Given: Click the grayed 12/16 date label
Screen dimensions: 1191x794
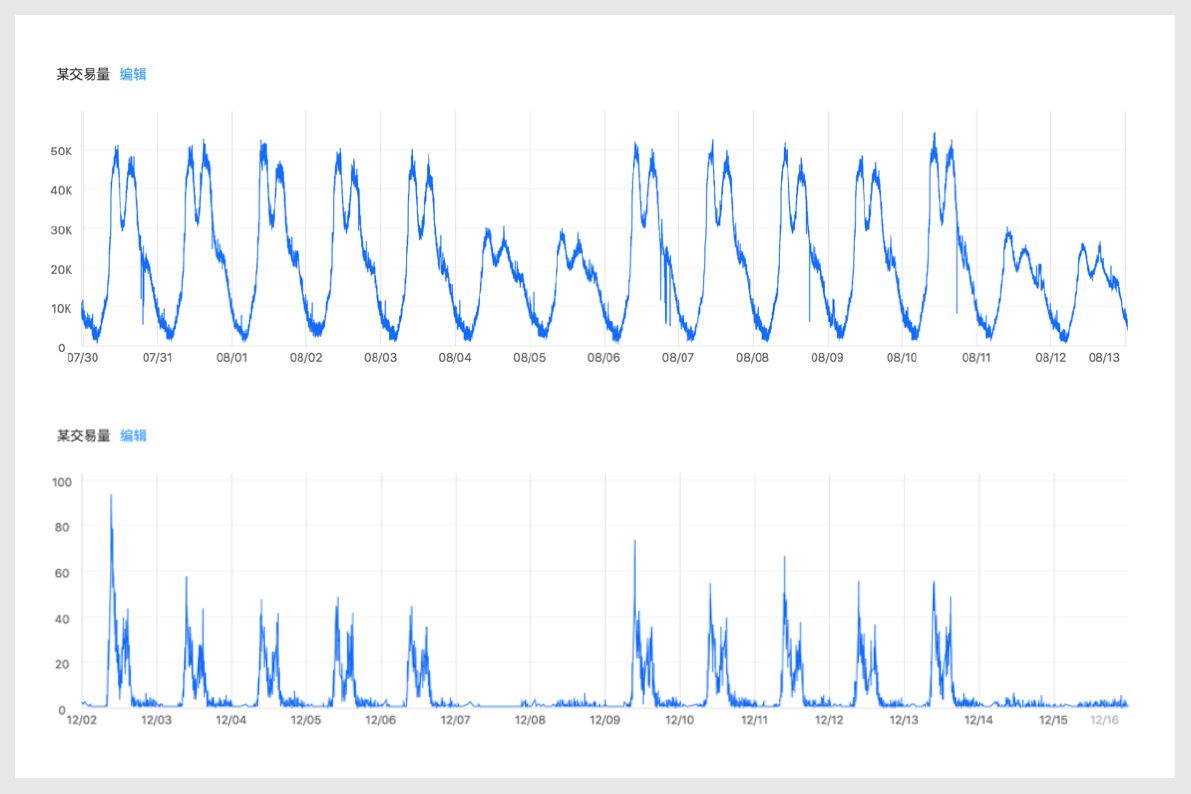Looking at the screenshot, I should 1105,720.
